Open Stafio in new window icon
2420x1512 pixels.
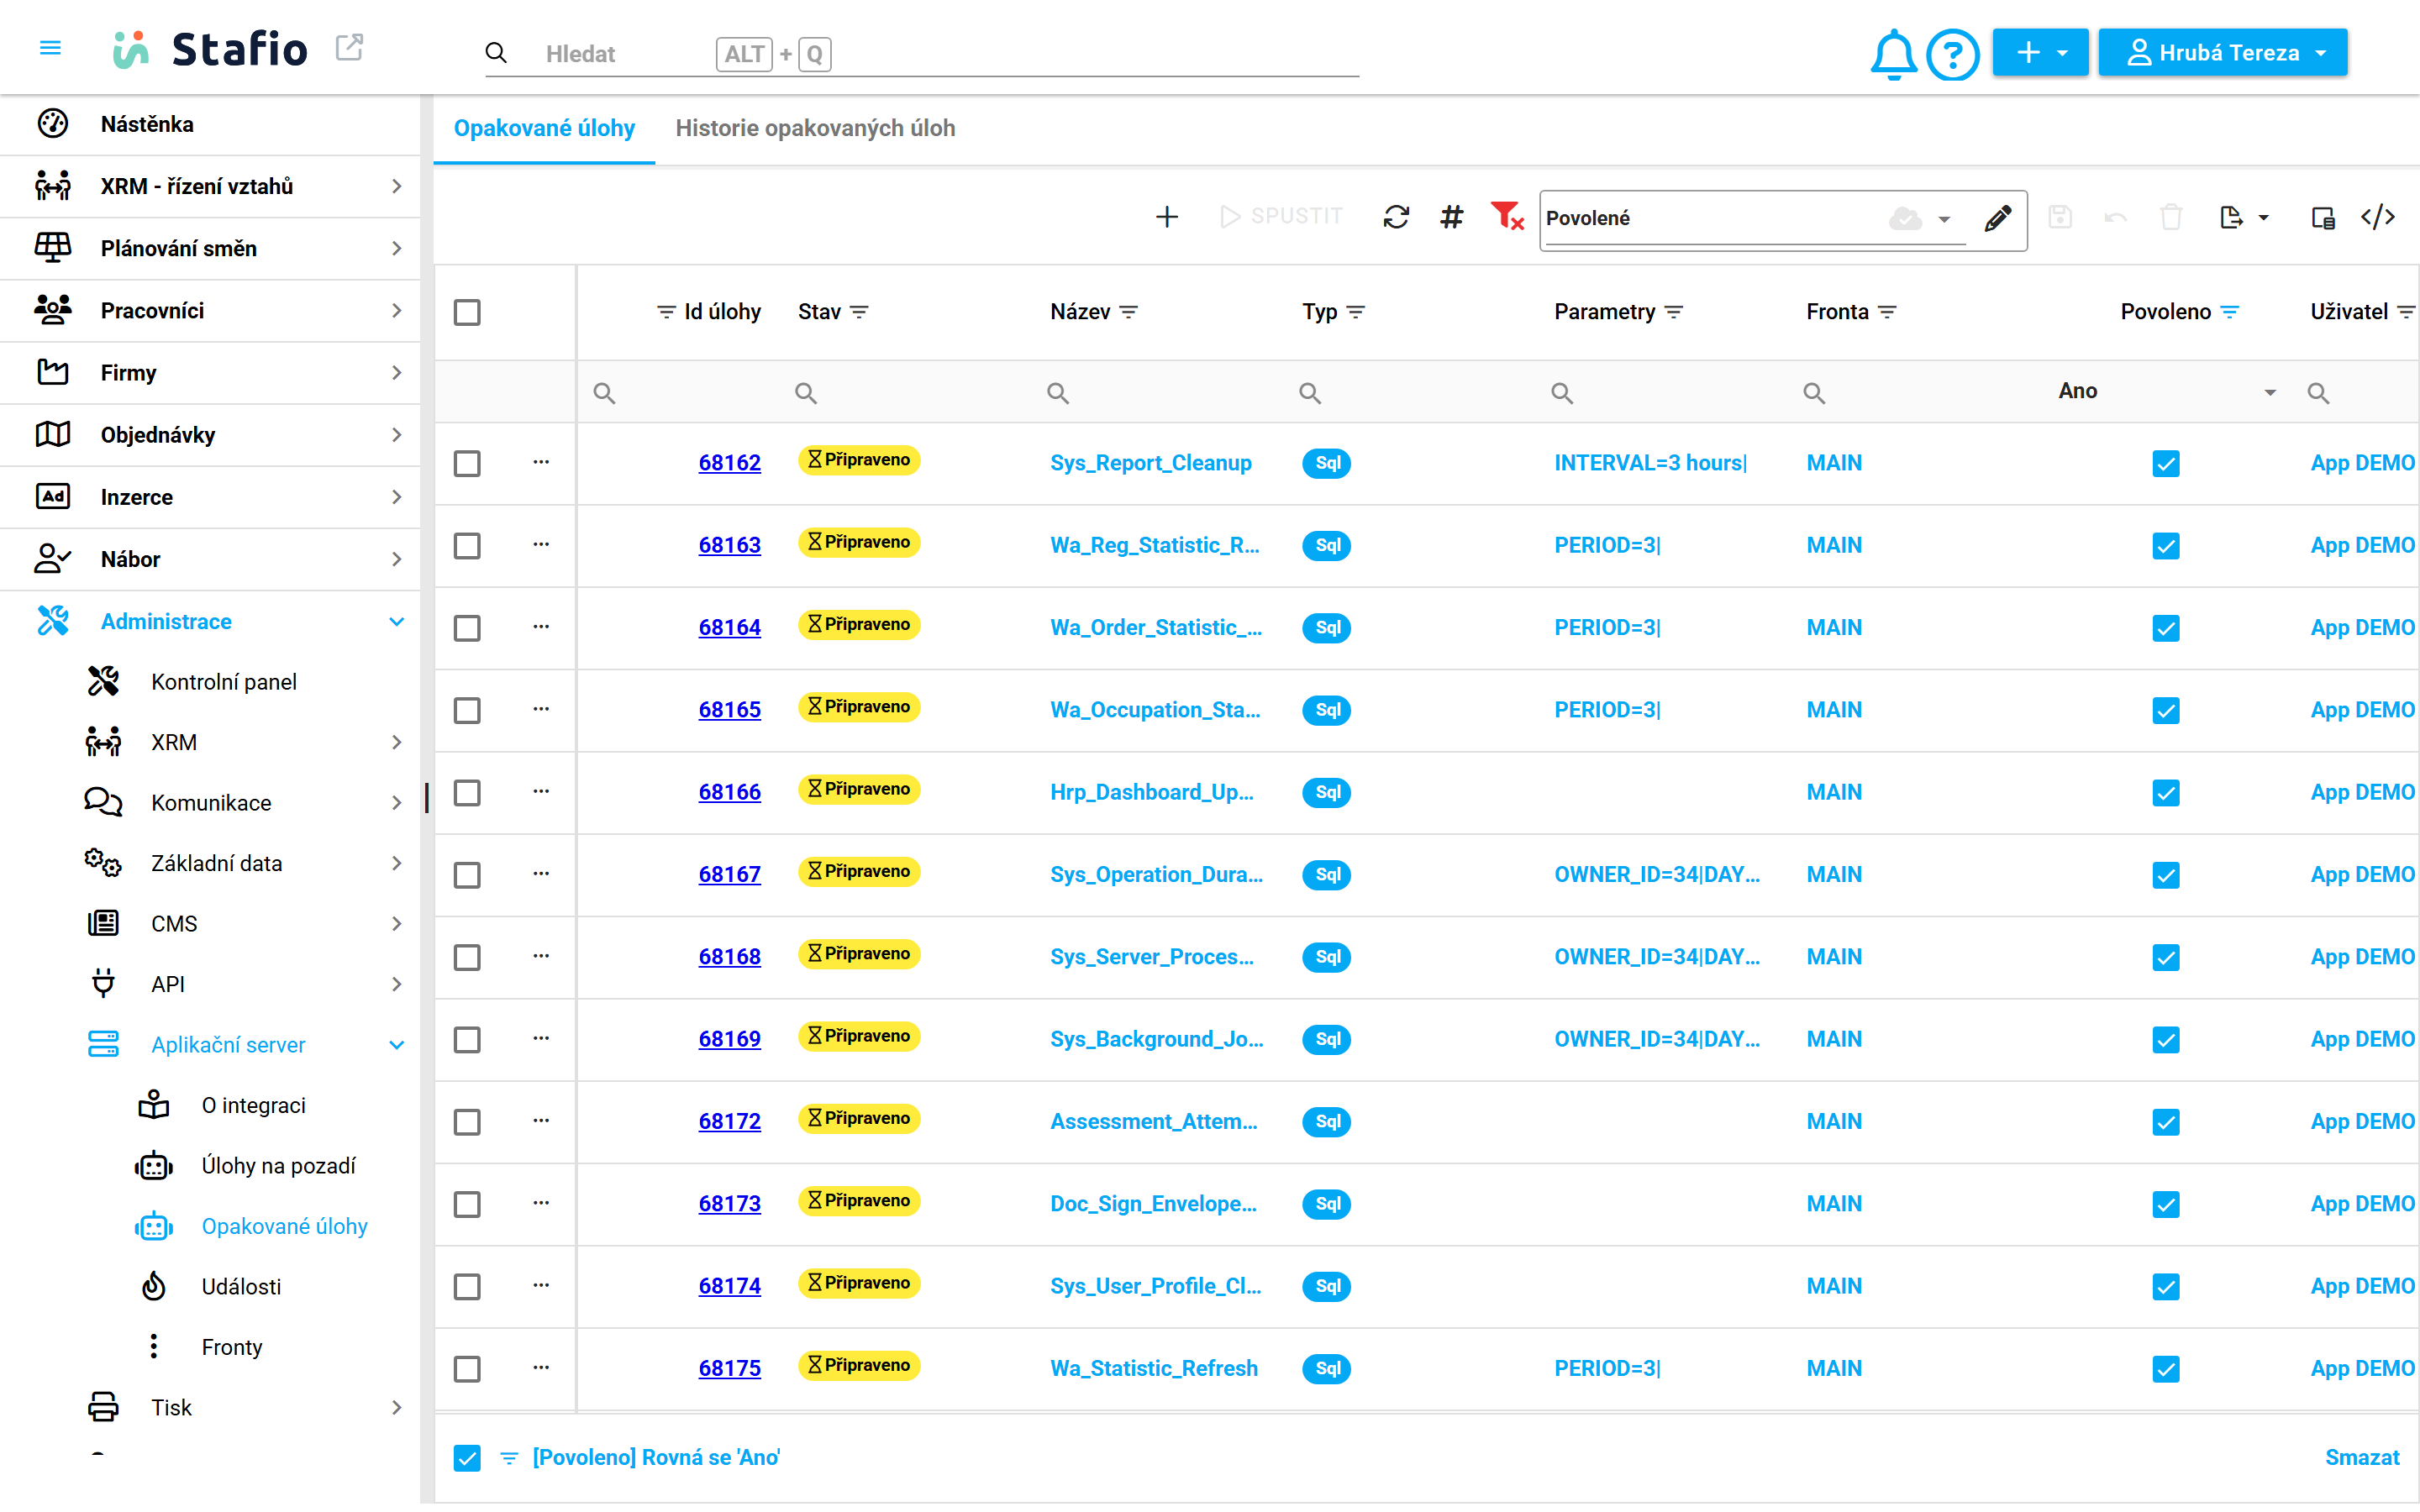(349, 47)
